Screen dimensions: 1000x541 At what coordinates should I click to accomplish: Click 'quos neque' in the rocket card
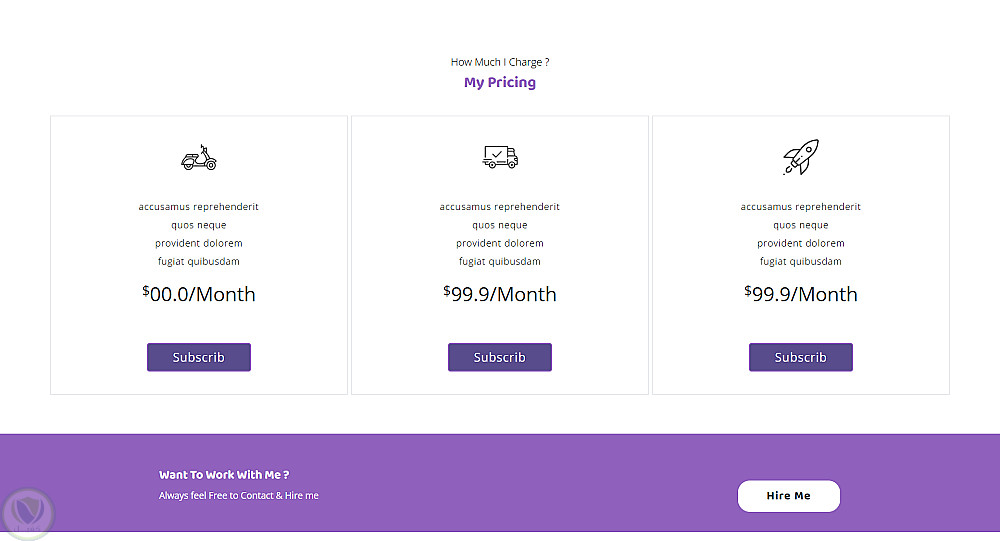pos(801,226)
